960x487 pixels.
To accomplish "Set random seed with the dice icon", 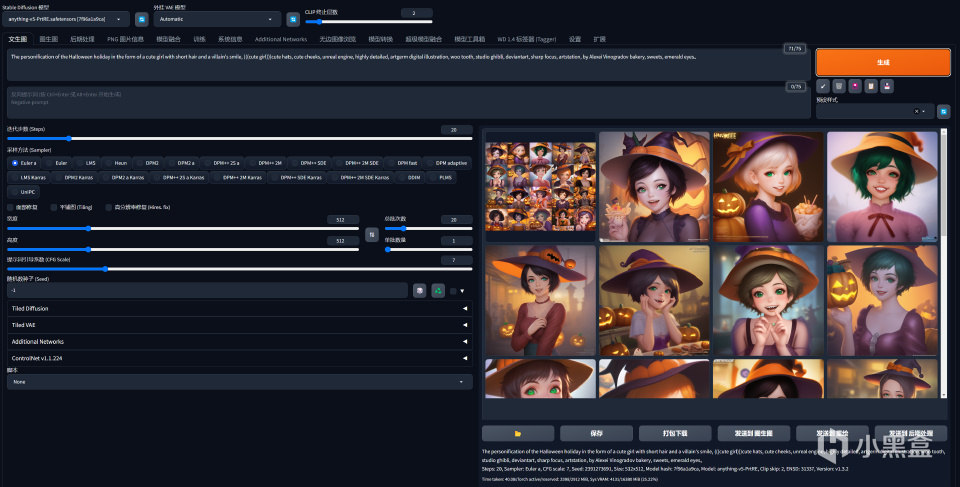I will coord(419,290).
